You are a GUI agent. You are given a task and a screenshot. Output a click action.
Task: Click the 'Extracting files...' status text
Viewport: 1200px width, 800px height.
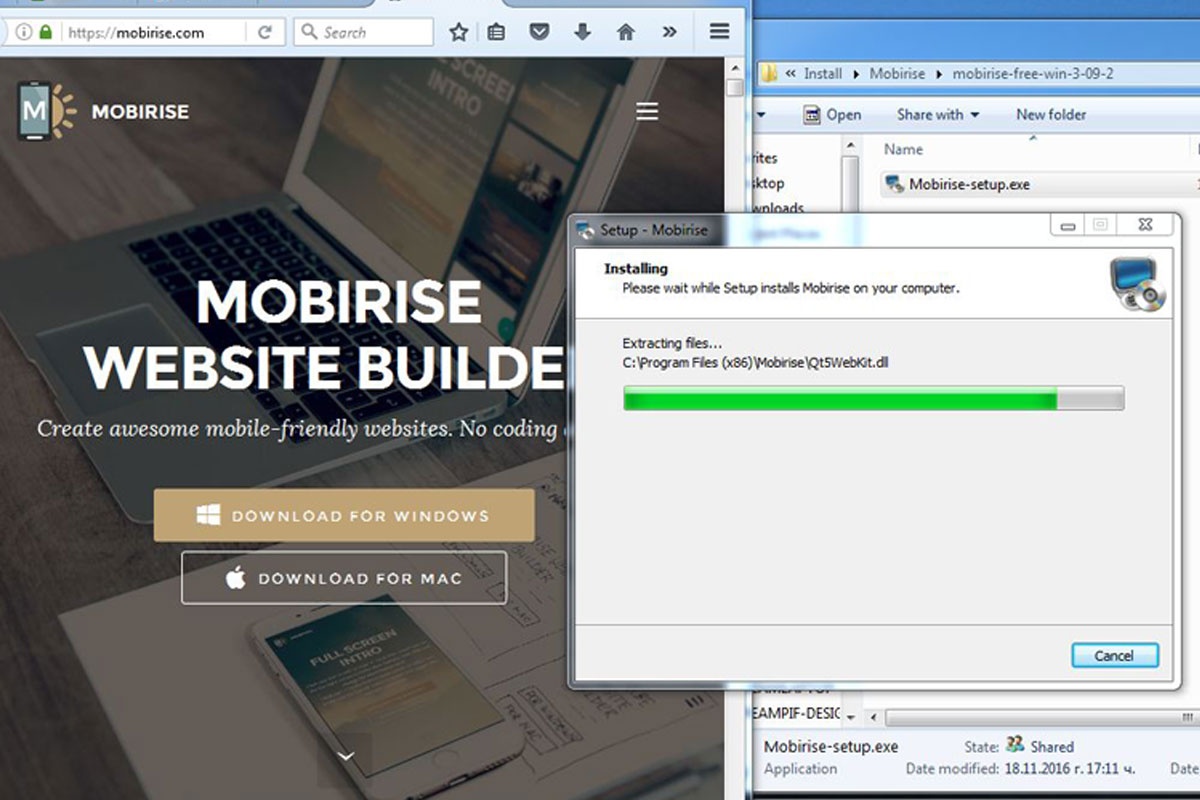(x=672, y=343)
